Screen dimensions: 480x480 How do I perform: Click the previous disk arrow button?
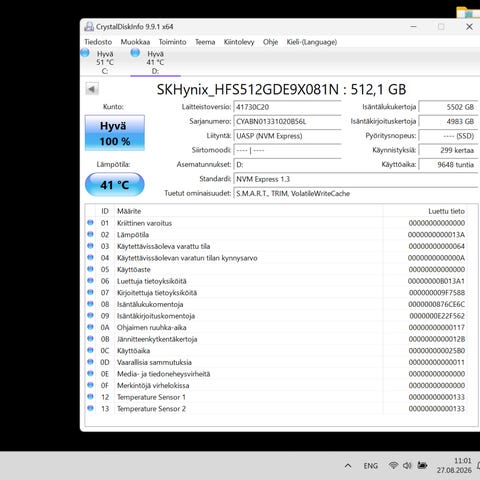[92, 89]
